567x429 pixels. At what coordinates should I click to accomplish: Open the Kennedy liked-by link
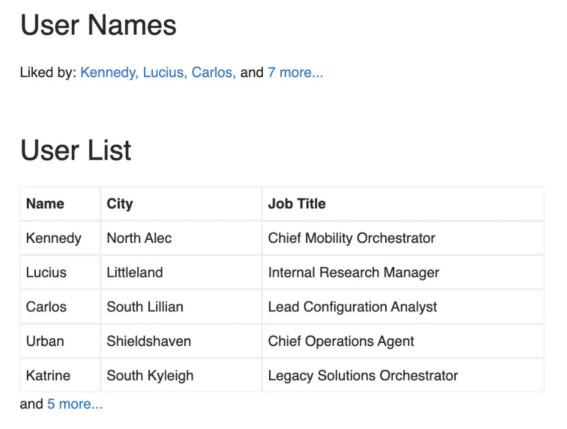pos(108,72)
